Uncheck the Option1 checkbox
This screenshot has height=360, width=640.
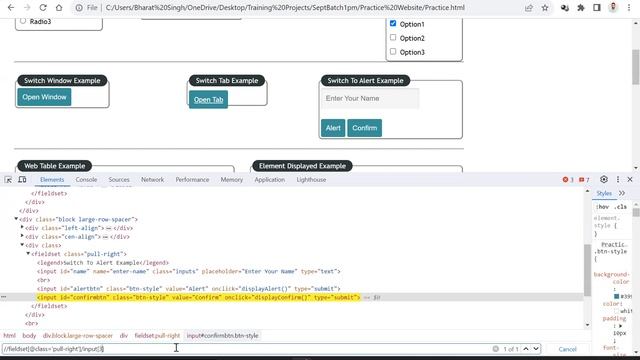point(393,23)
